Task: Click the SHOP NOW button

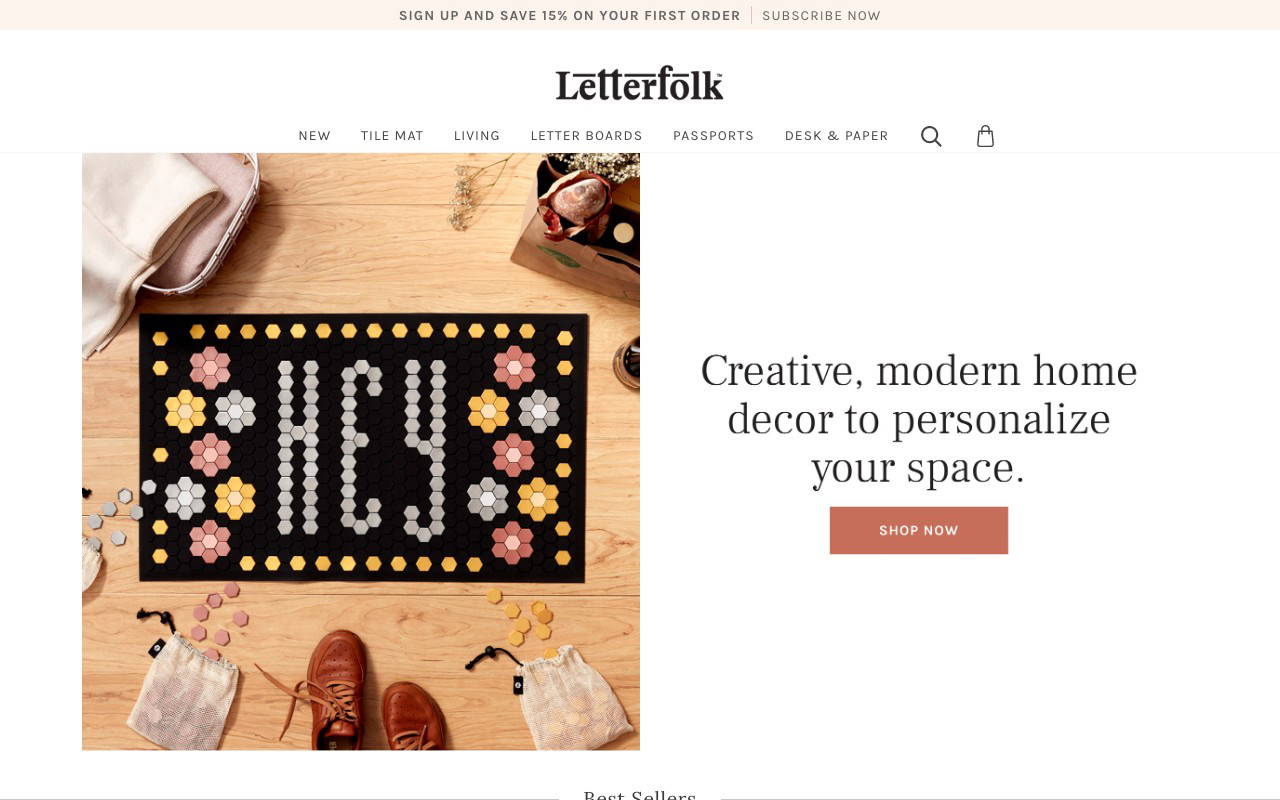Action: 918,530
